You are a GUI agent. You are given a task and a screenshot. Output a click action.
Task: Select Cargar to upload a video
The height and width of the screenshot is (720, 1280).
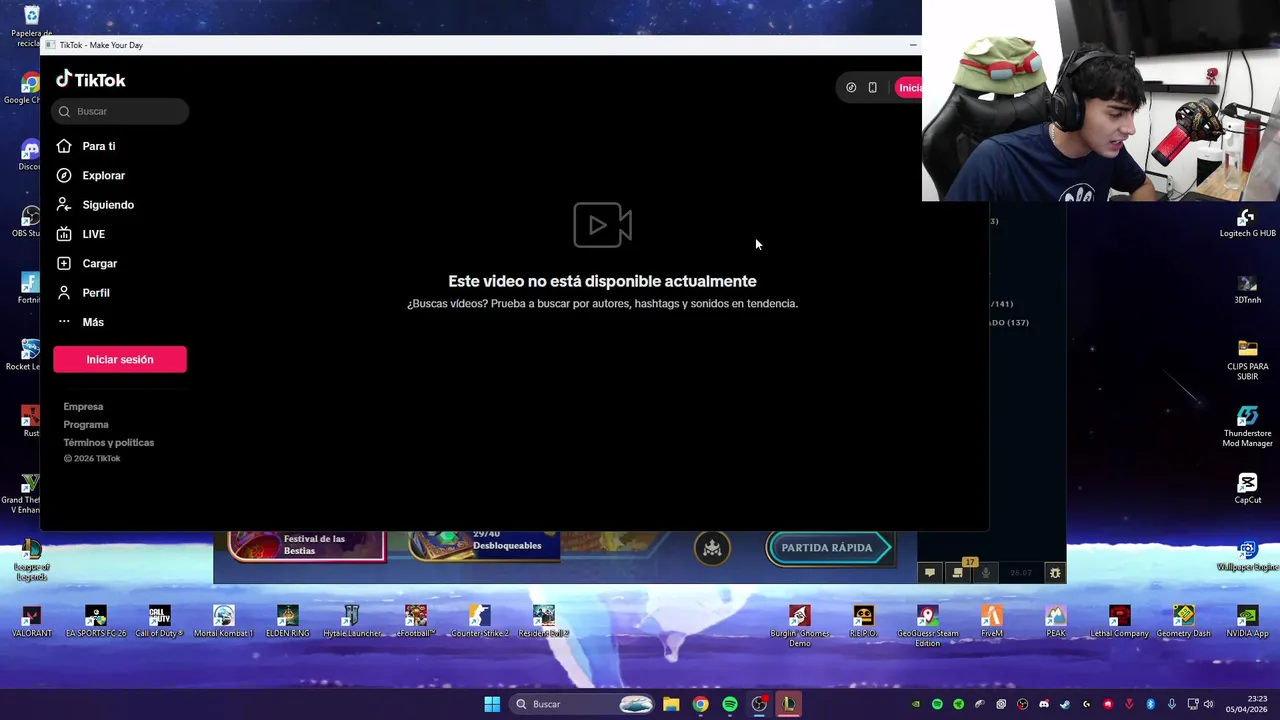(x=99, y=263)
